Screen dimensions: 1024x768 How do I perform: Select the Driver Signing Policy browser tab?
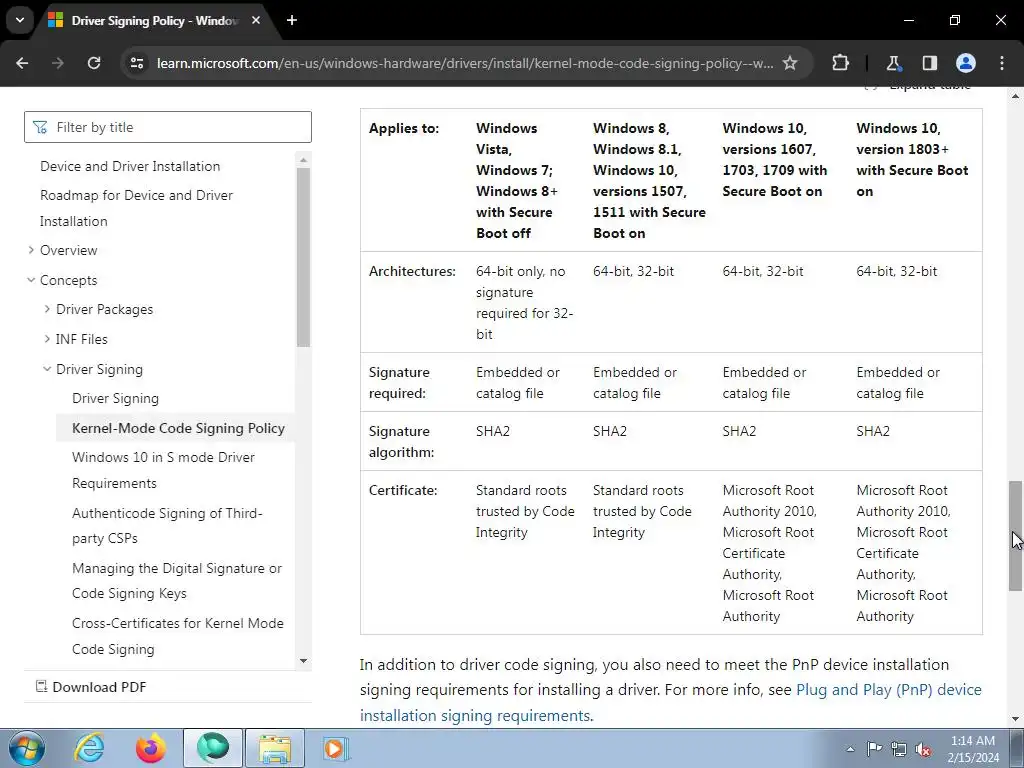pyautogui.click(x=155, y=20)
